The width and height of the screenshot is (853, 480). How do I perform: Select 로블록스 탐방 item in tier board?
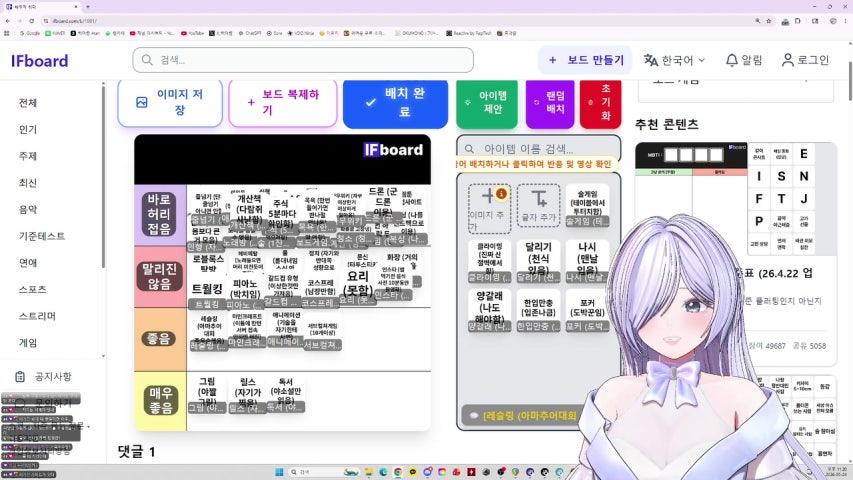208,264
